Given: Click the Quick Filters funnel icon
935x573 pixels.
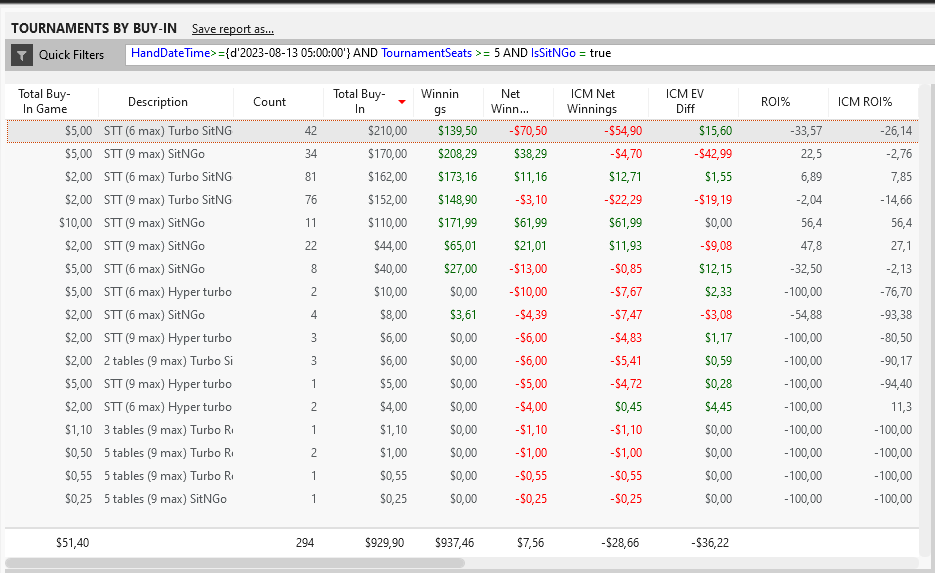Looking at the screenshot, I should pos(21,55).
